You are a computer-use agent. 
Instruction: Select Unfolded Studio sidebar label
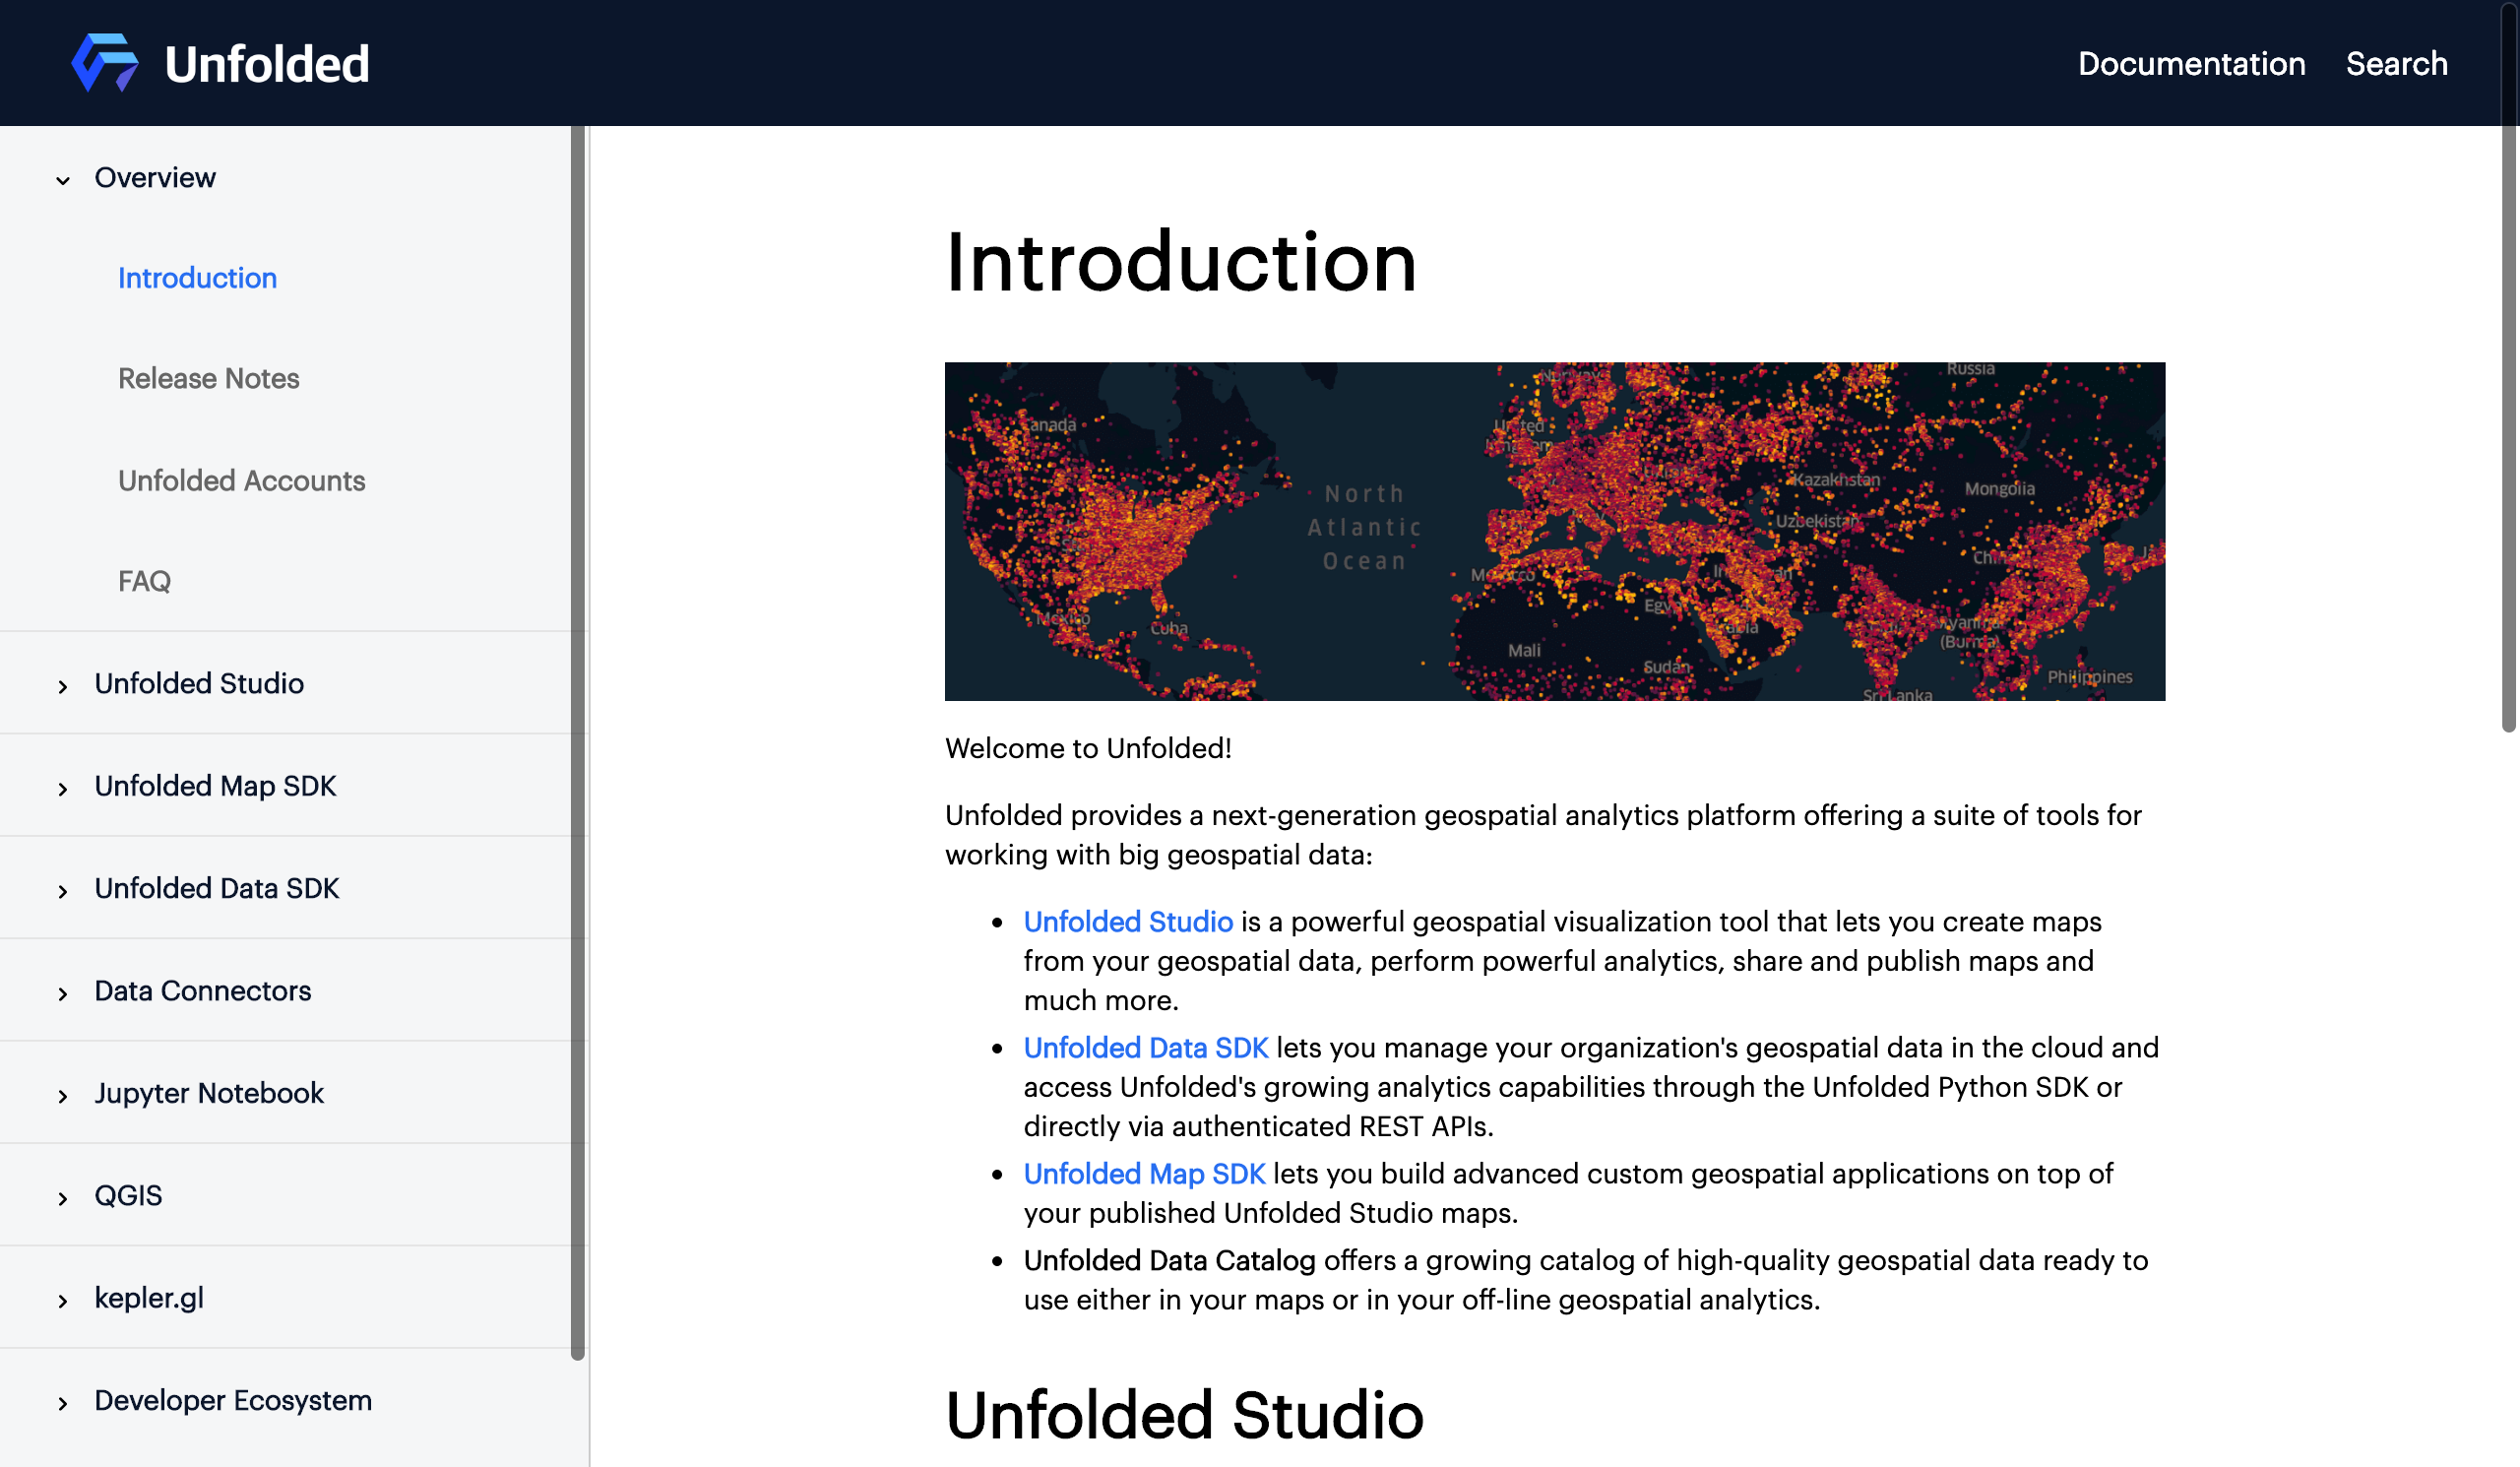click(x=199, y=684)
